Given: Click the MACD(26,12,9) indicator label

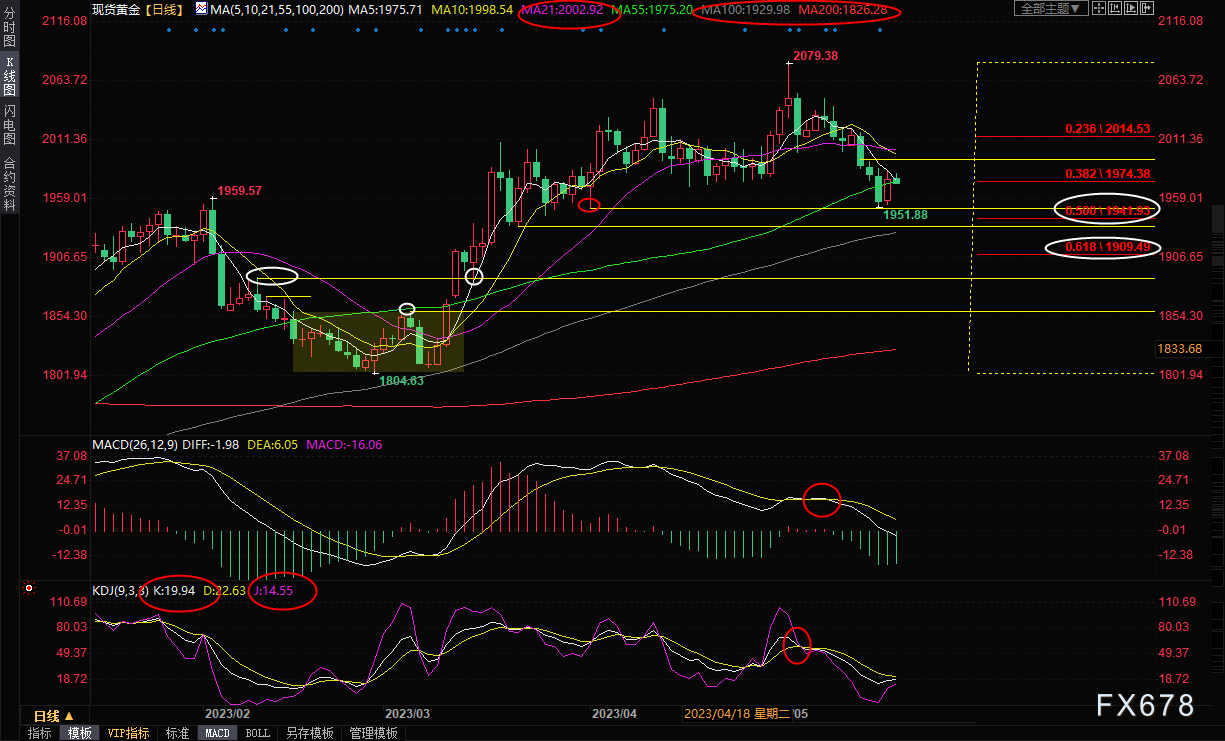Looking at the screenshot, I should tap(135, 445).
